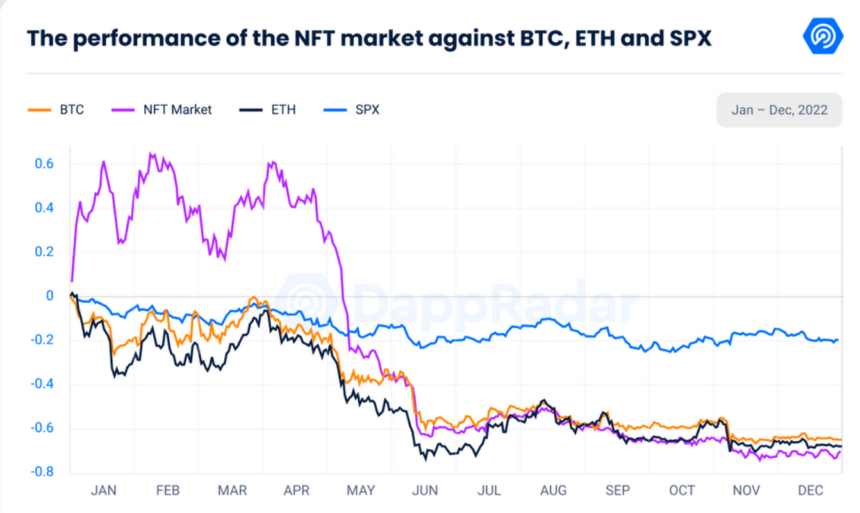Click the MAY month axis label
860x513 pixels.
tap(361, 490)
